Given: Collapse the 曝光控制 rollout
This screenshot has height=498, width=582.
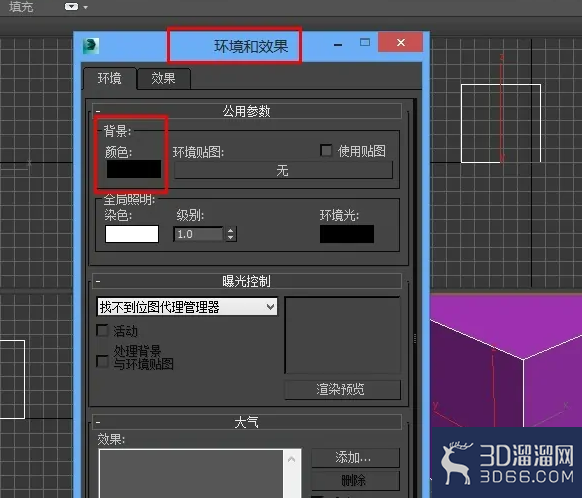Looking at the screenshot, I should 246,281.
